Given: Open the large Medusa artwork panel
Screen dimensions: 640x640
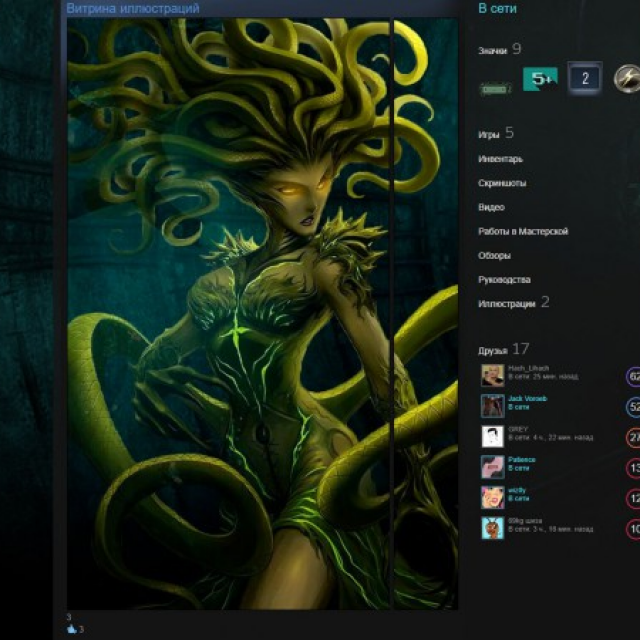Looking at the screenshot, I should point(228,313).
